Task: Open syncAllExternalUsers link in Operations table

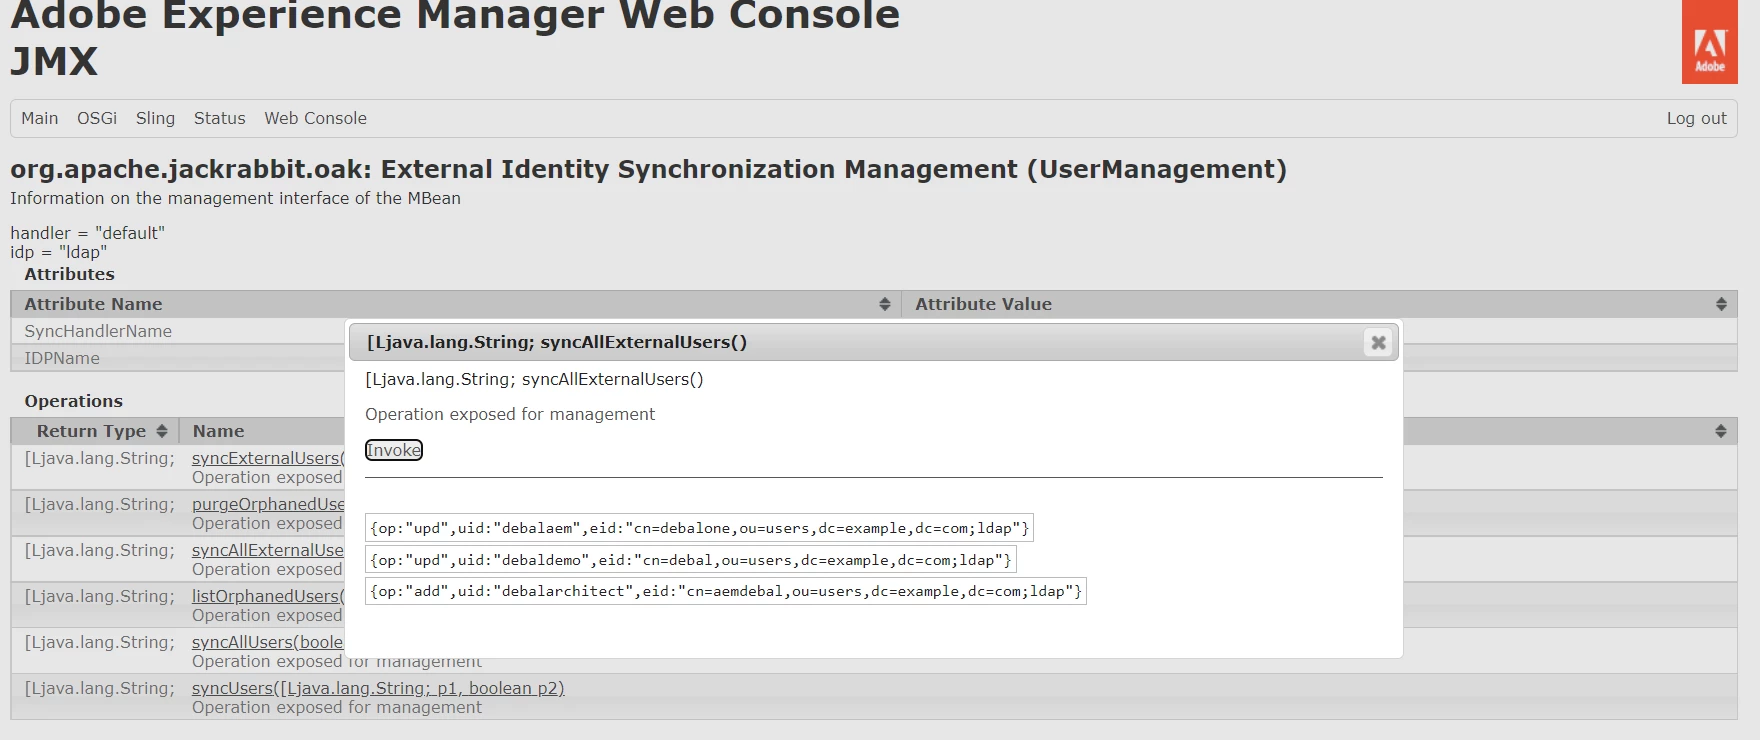Action: 268,550
